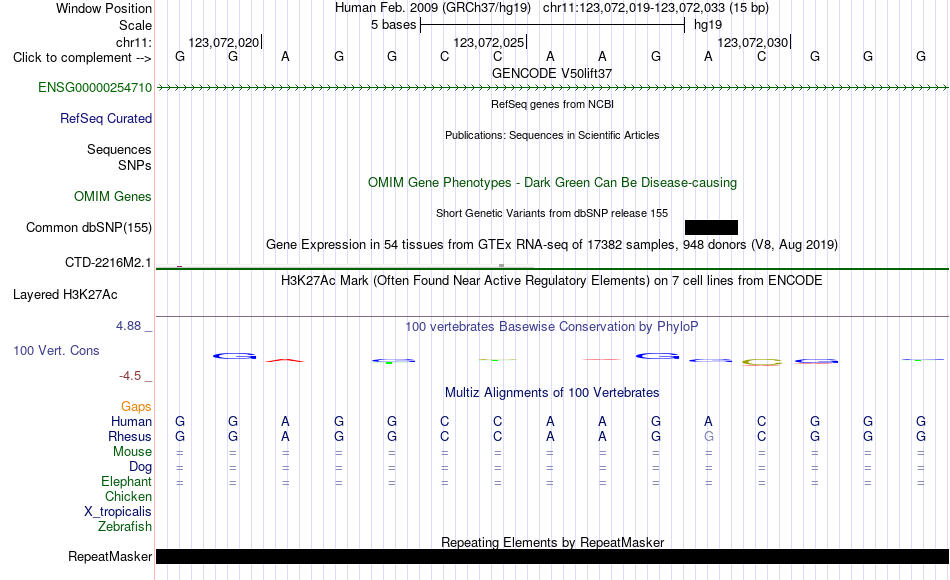Click 'Repeating Elements by RepeatMasker' title
Image resolution: width=950 pixels, height=580 pixels.
tap(552, 542)
